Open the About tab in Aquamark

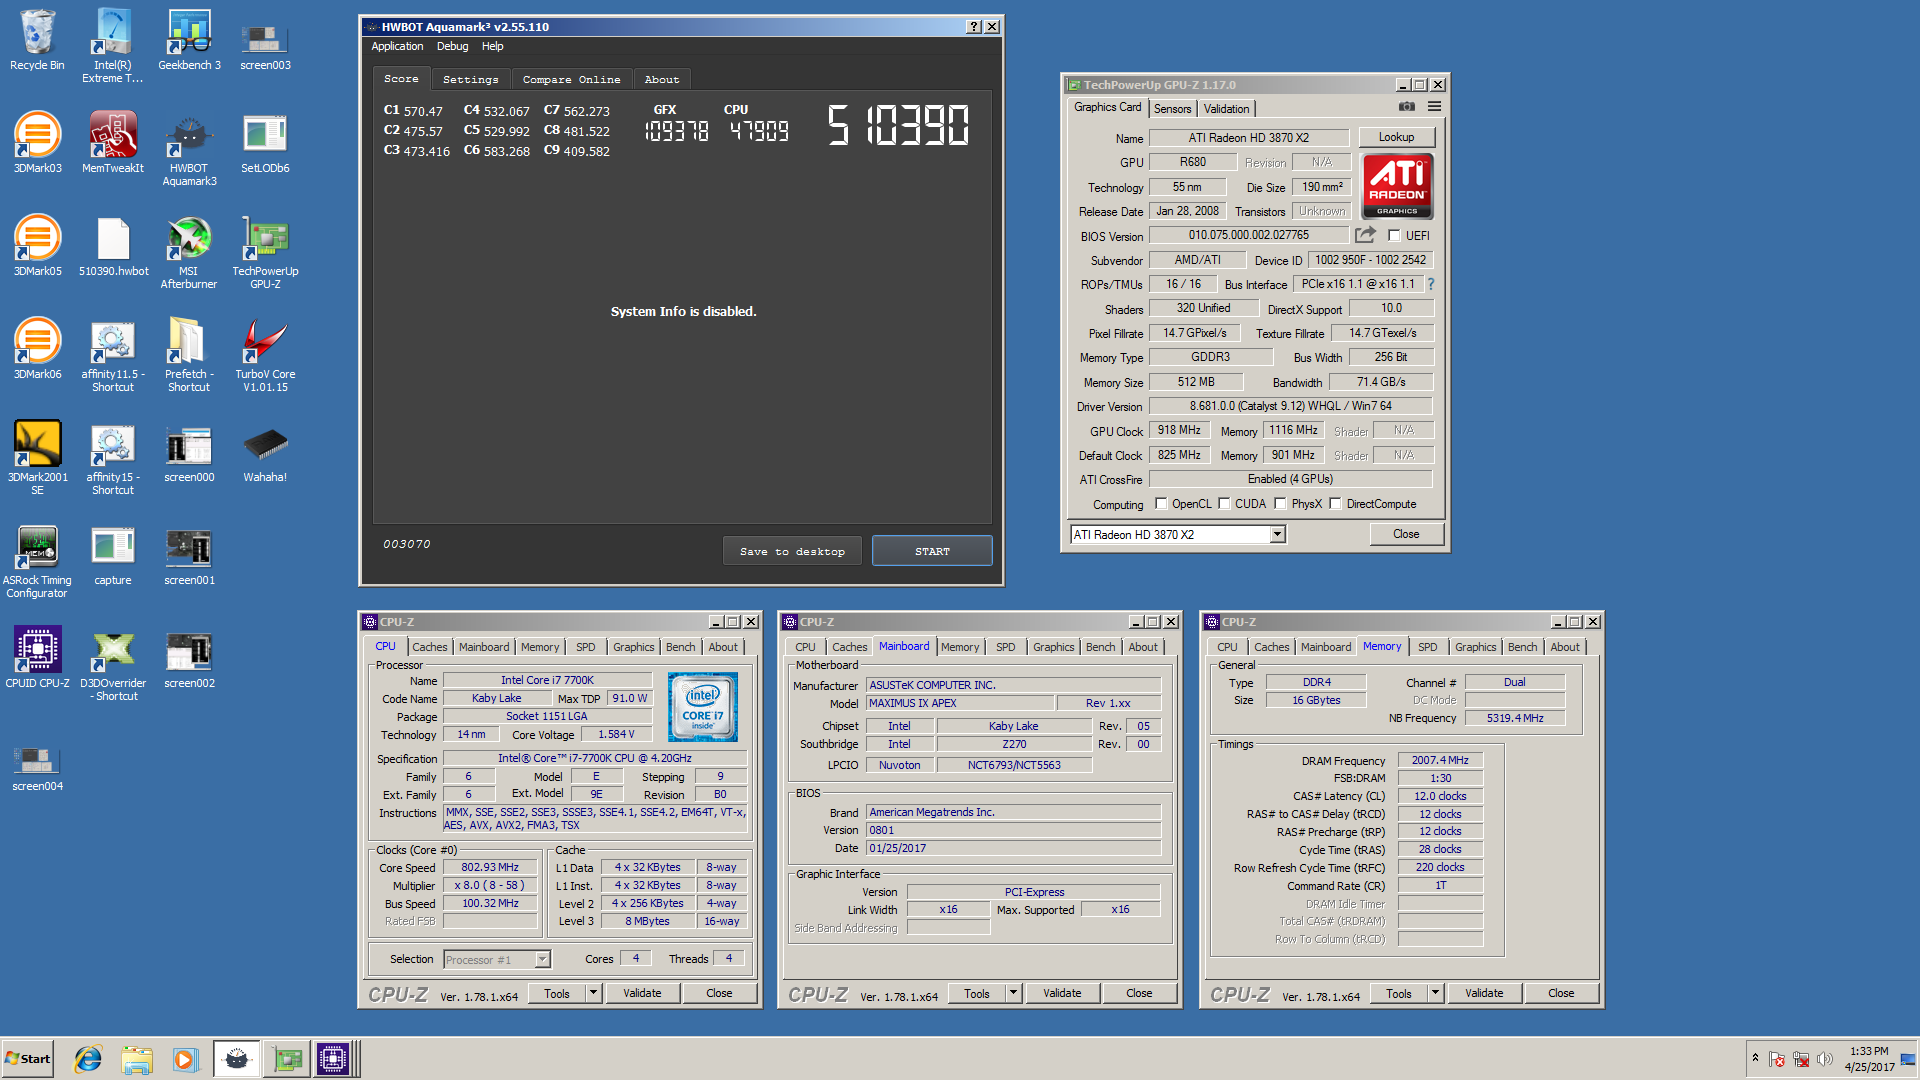coord(661,80)
